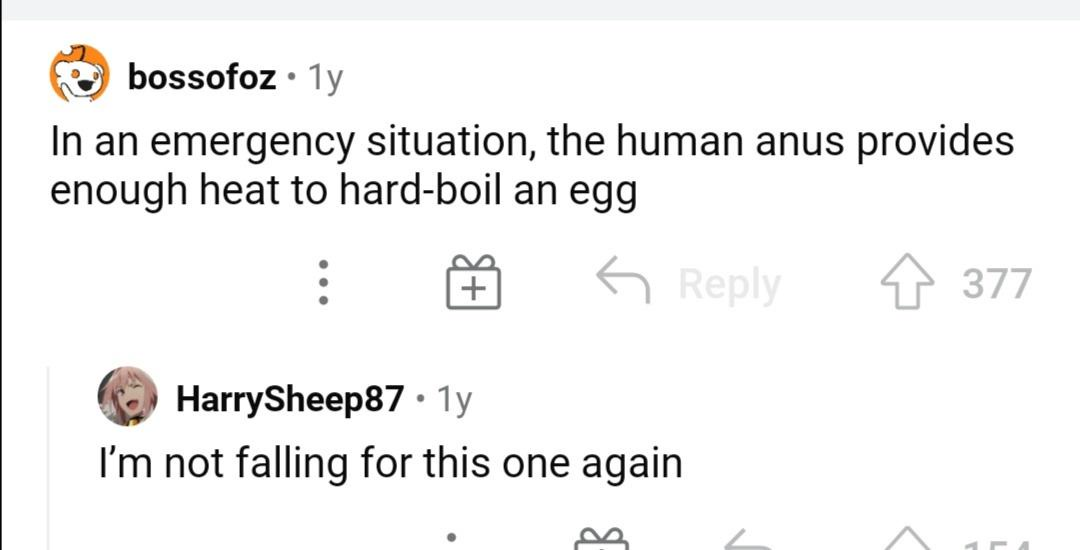
Task: Select the 'I'm not falling for this' reply text
Action: 391,464
